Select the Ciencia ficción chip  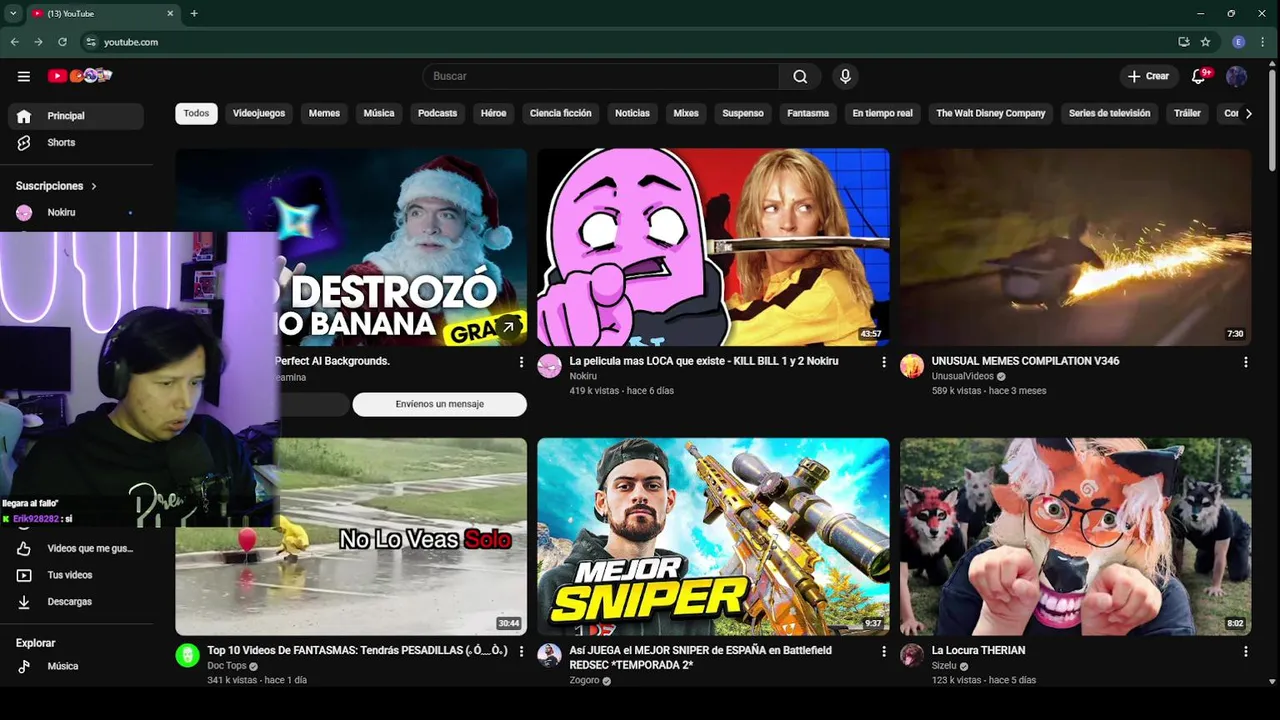click(561, 113)
